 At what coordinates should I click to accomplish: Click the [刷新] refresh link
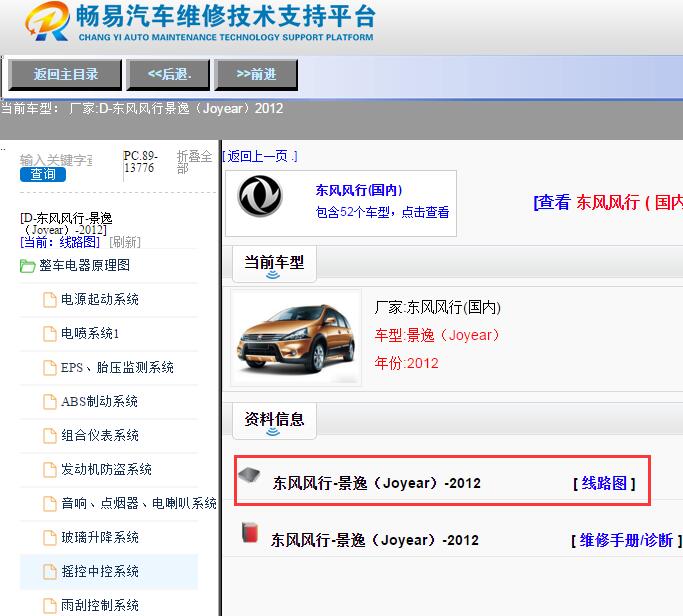tap(125, 242)
